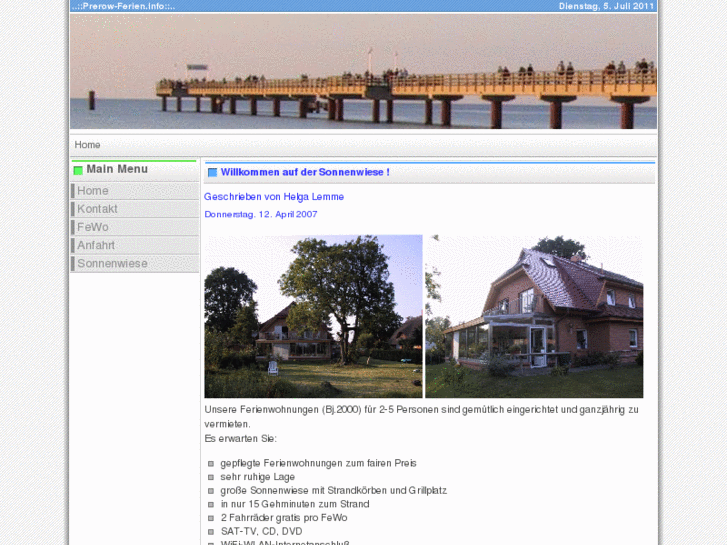Select FeWo in the Main Menu
The width and height of the screenshot is (727, 545).
pyautogui.click(x=134, y=227)
